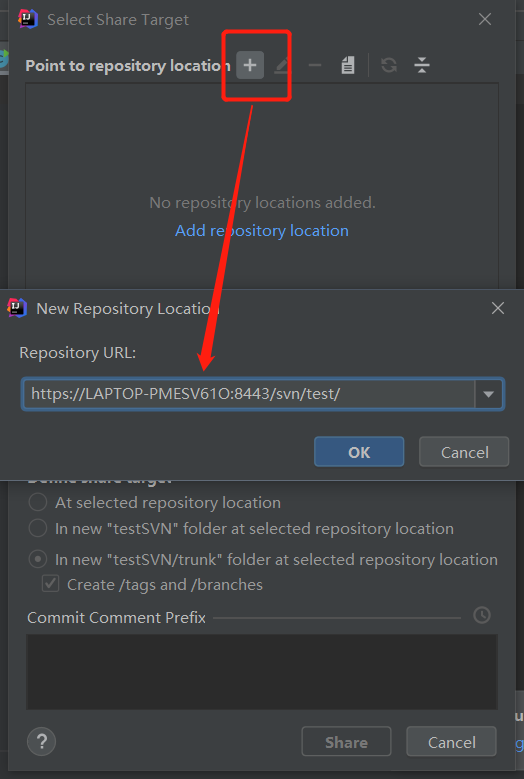Select At selected repository location option
Image resolution: width=524 pixels, height=779 pixels.
coord(154,502)
